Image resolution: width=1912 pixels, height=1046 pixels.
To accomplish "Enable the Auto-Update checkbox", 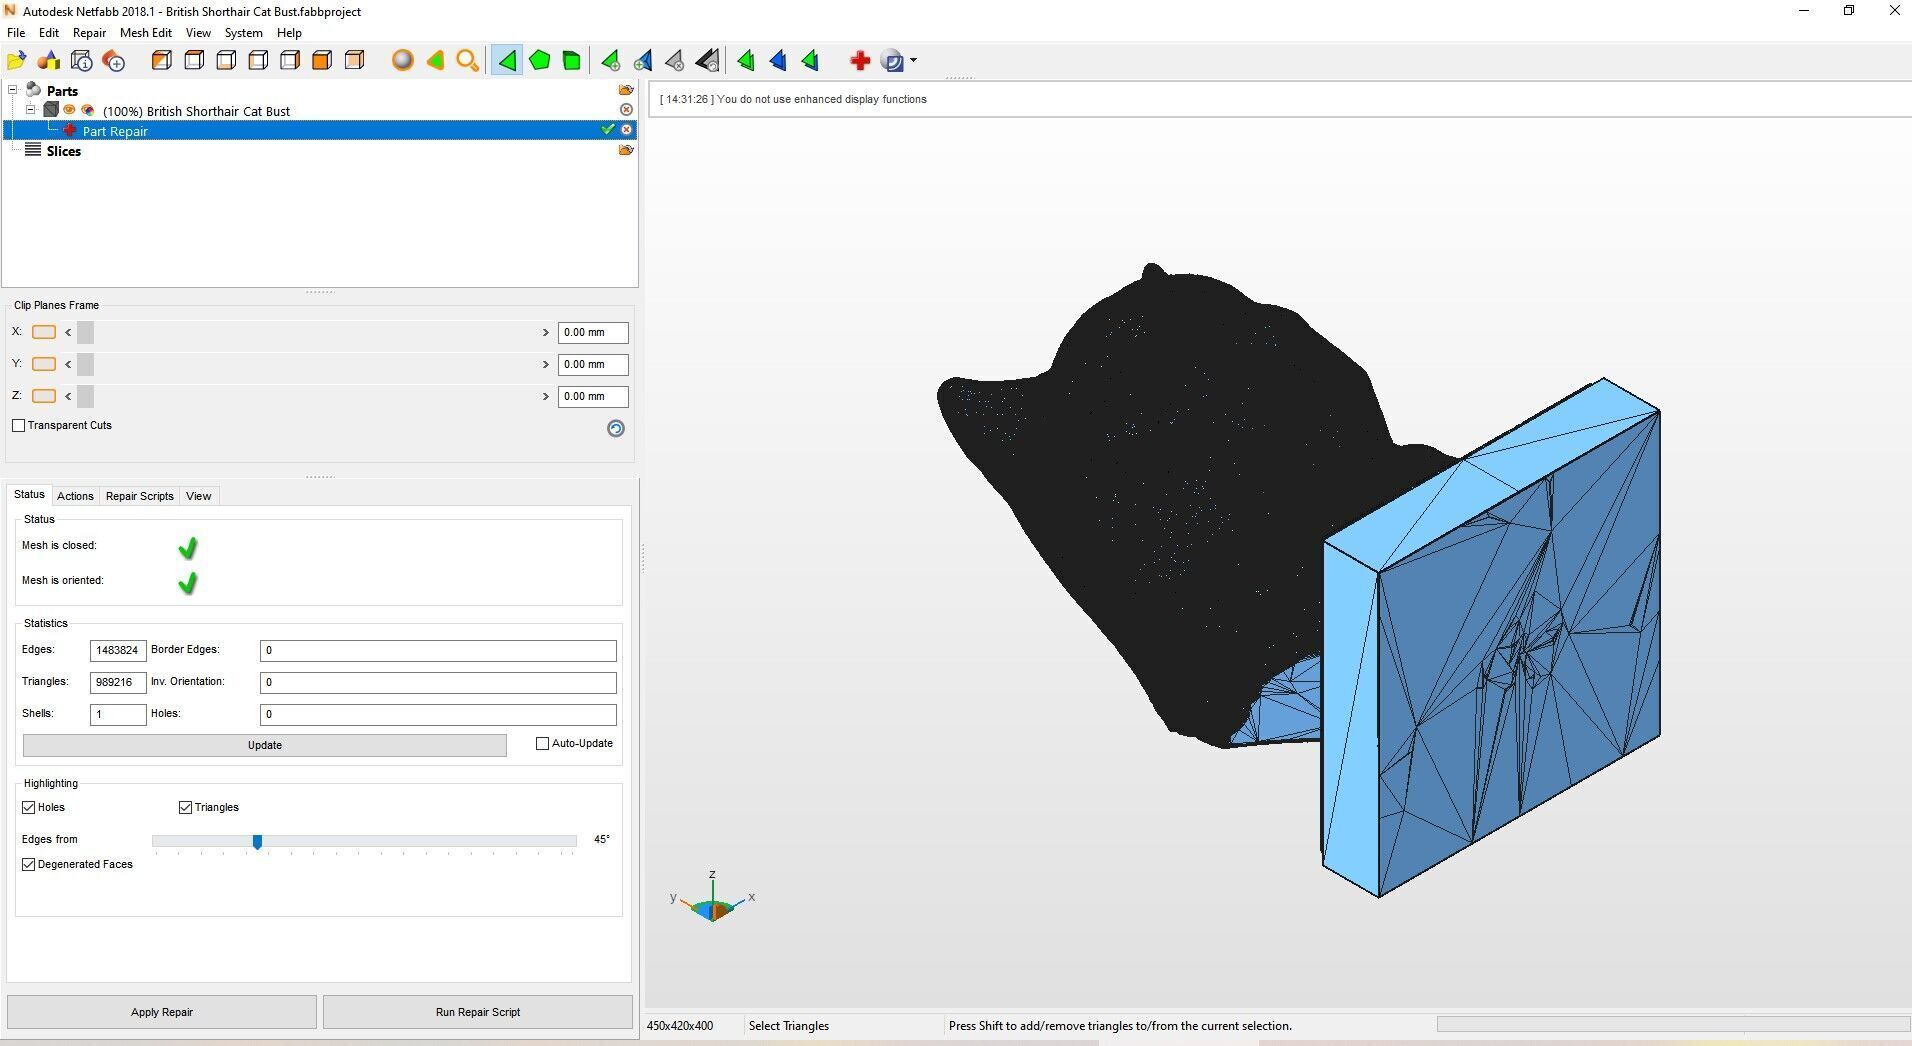I will pyautogui.click(x=543, y=744).
